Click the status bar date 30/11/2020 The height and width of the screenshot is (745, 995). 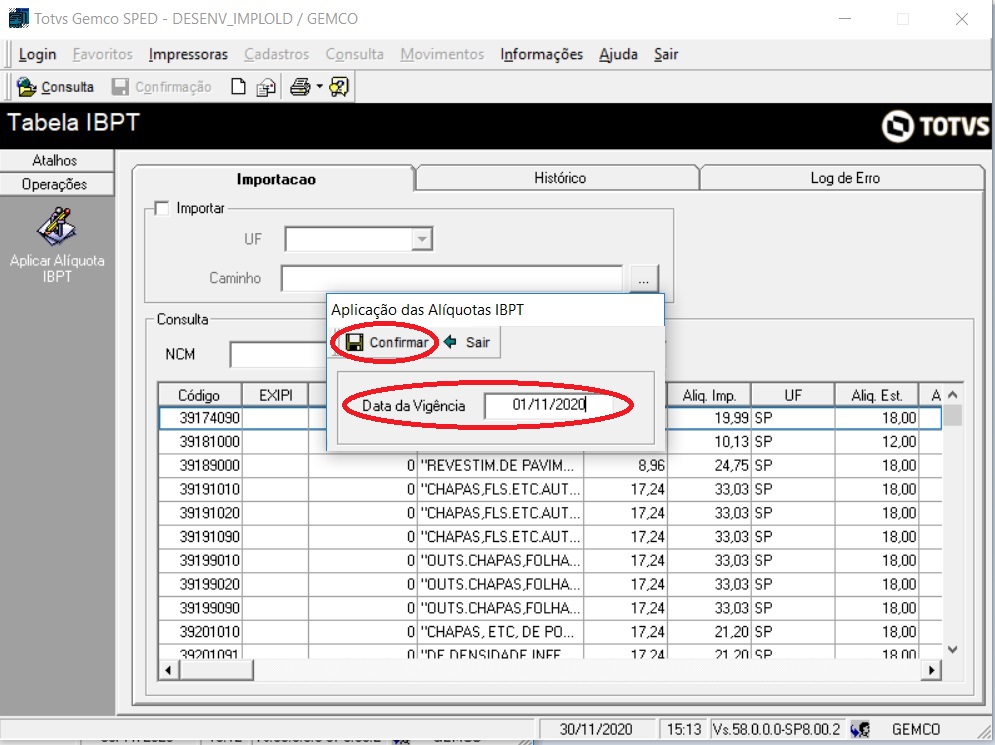click(x=596, y=729)
